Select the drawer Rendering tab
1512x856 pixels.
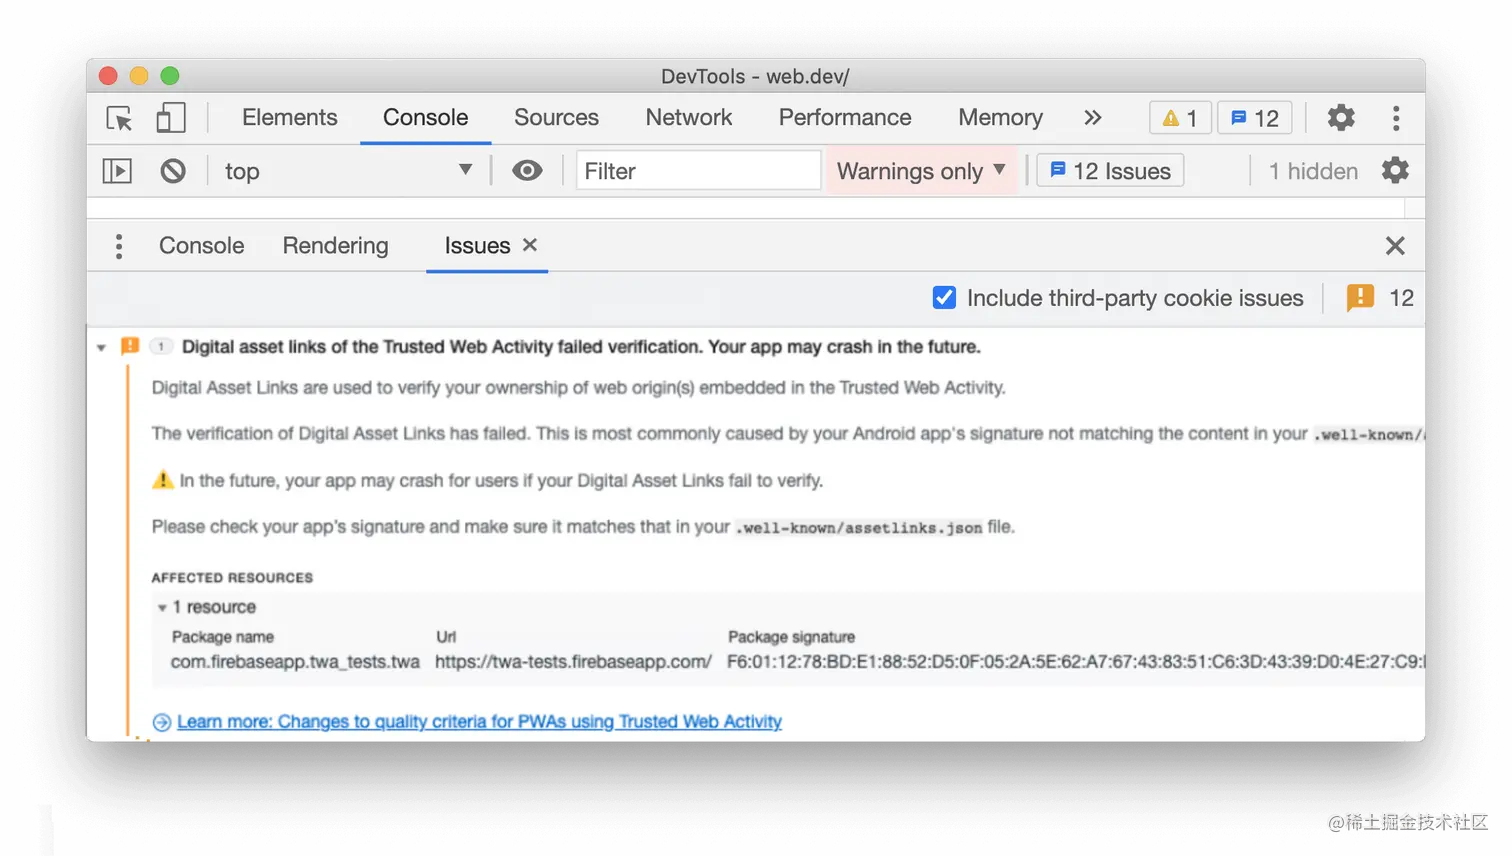pyautogui.click(x=335, y=246)
